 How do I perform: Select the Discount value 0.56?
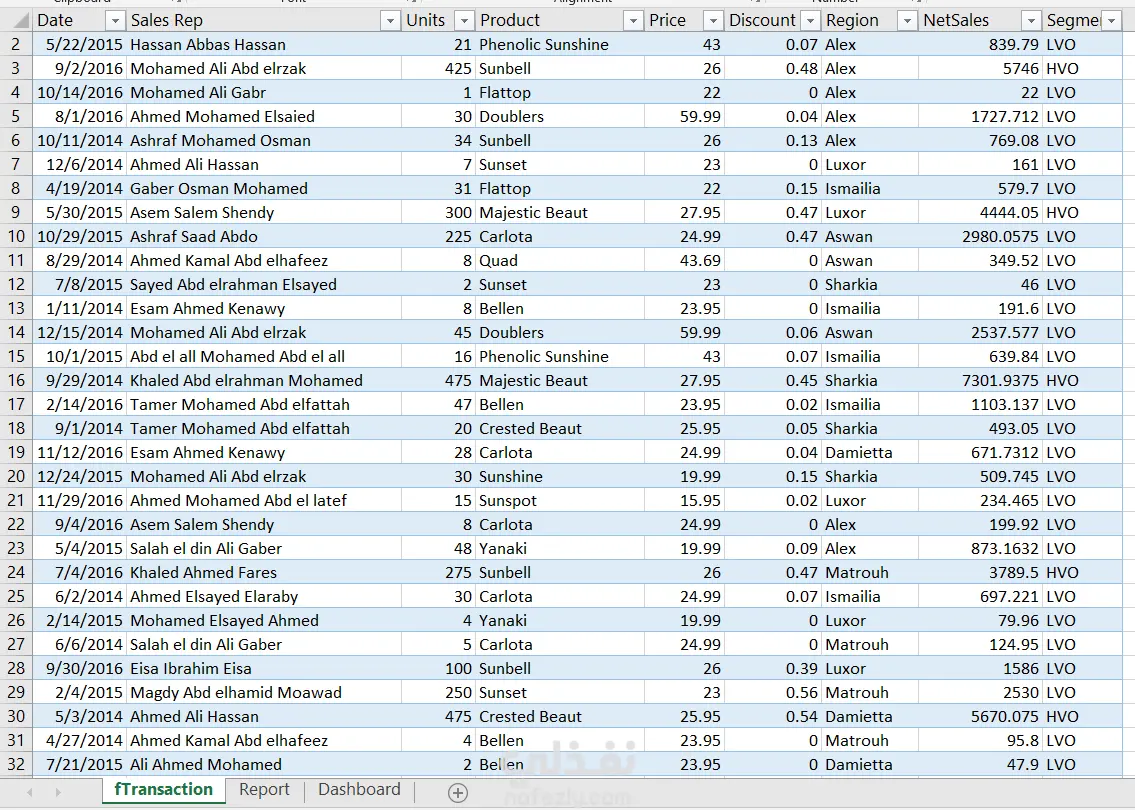773,692
